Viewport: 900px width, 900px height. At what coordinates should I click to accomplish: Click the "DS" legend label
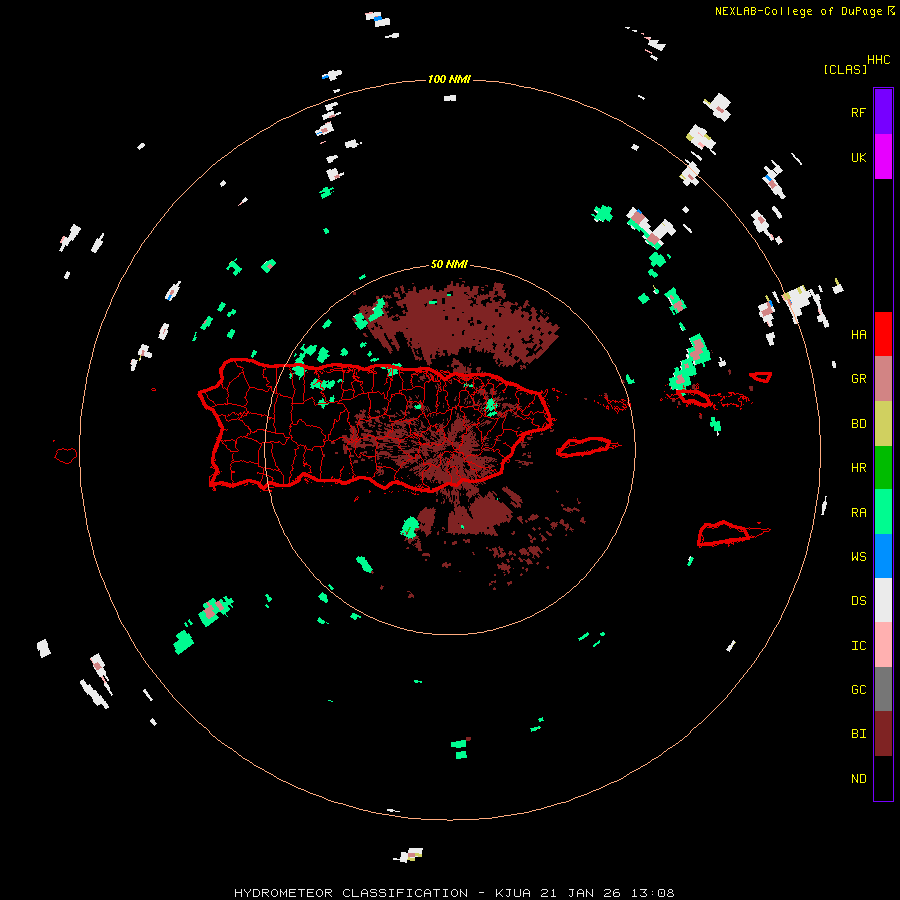click(858, 601)
